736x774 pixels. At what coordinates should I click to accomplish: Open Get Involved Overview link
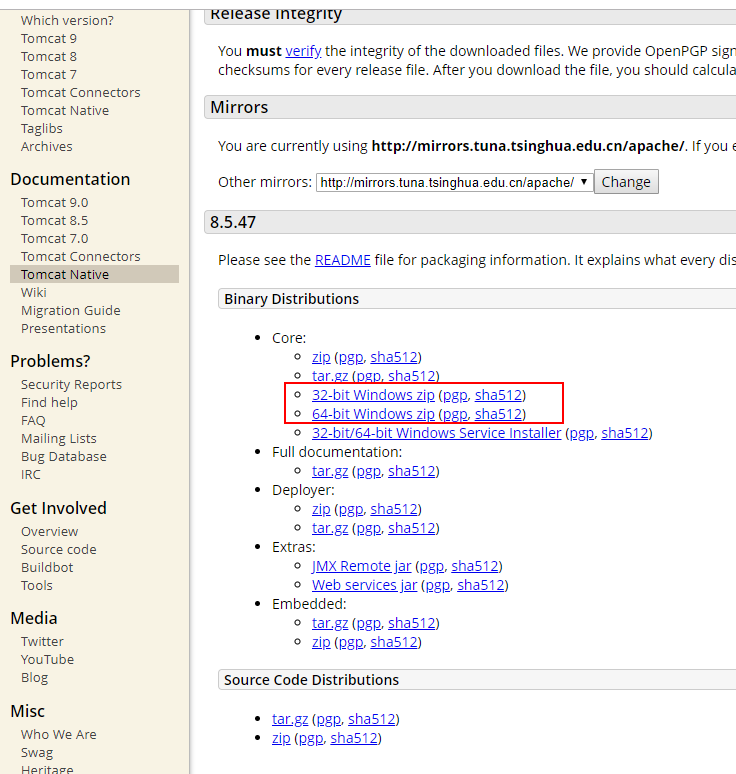coord(49,532)
